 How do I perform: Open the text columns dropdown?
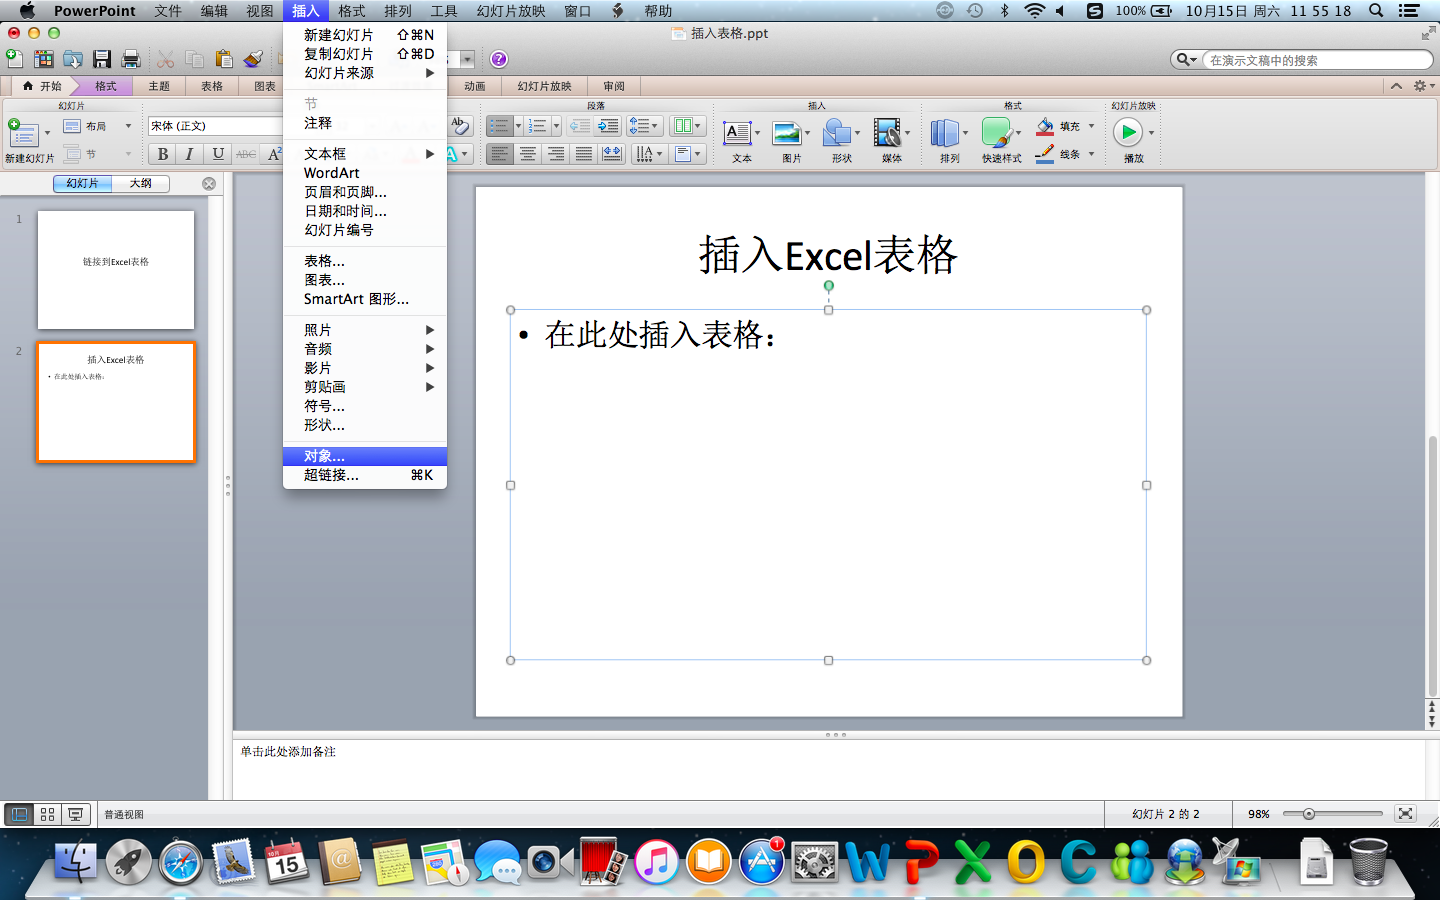[686, 126]
